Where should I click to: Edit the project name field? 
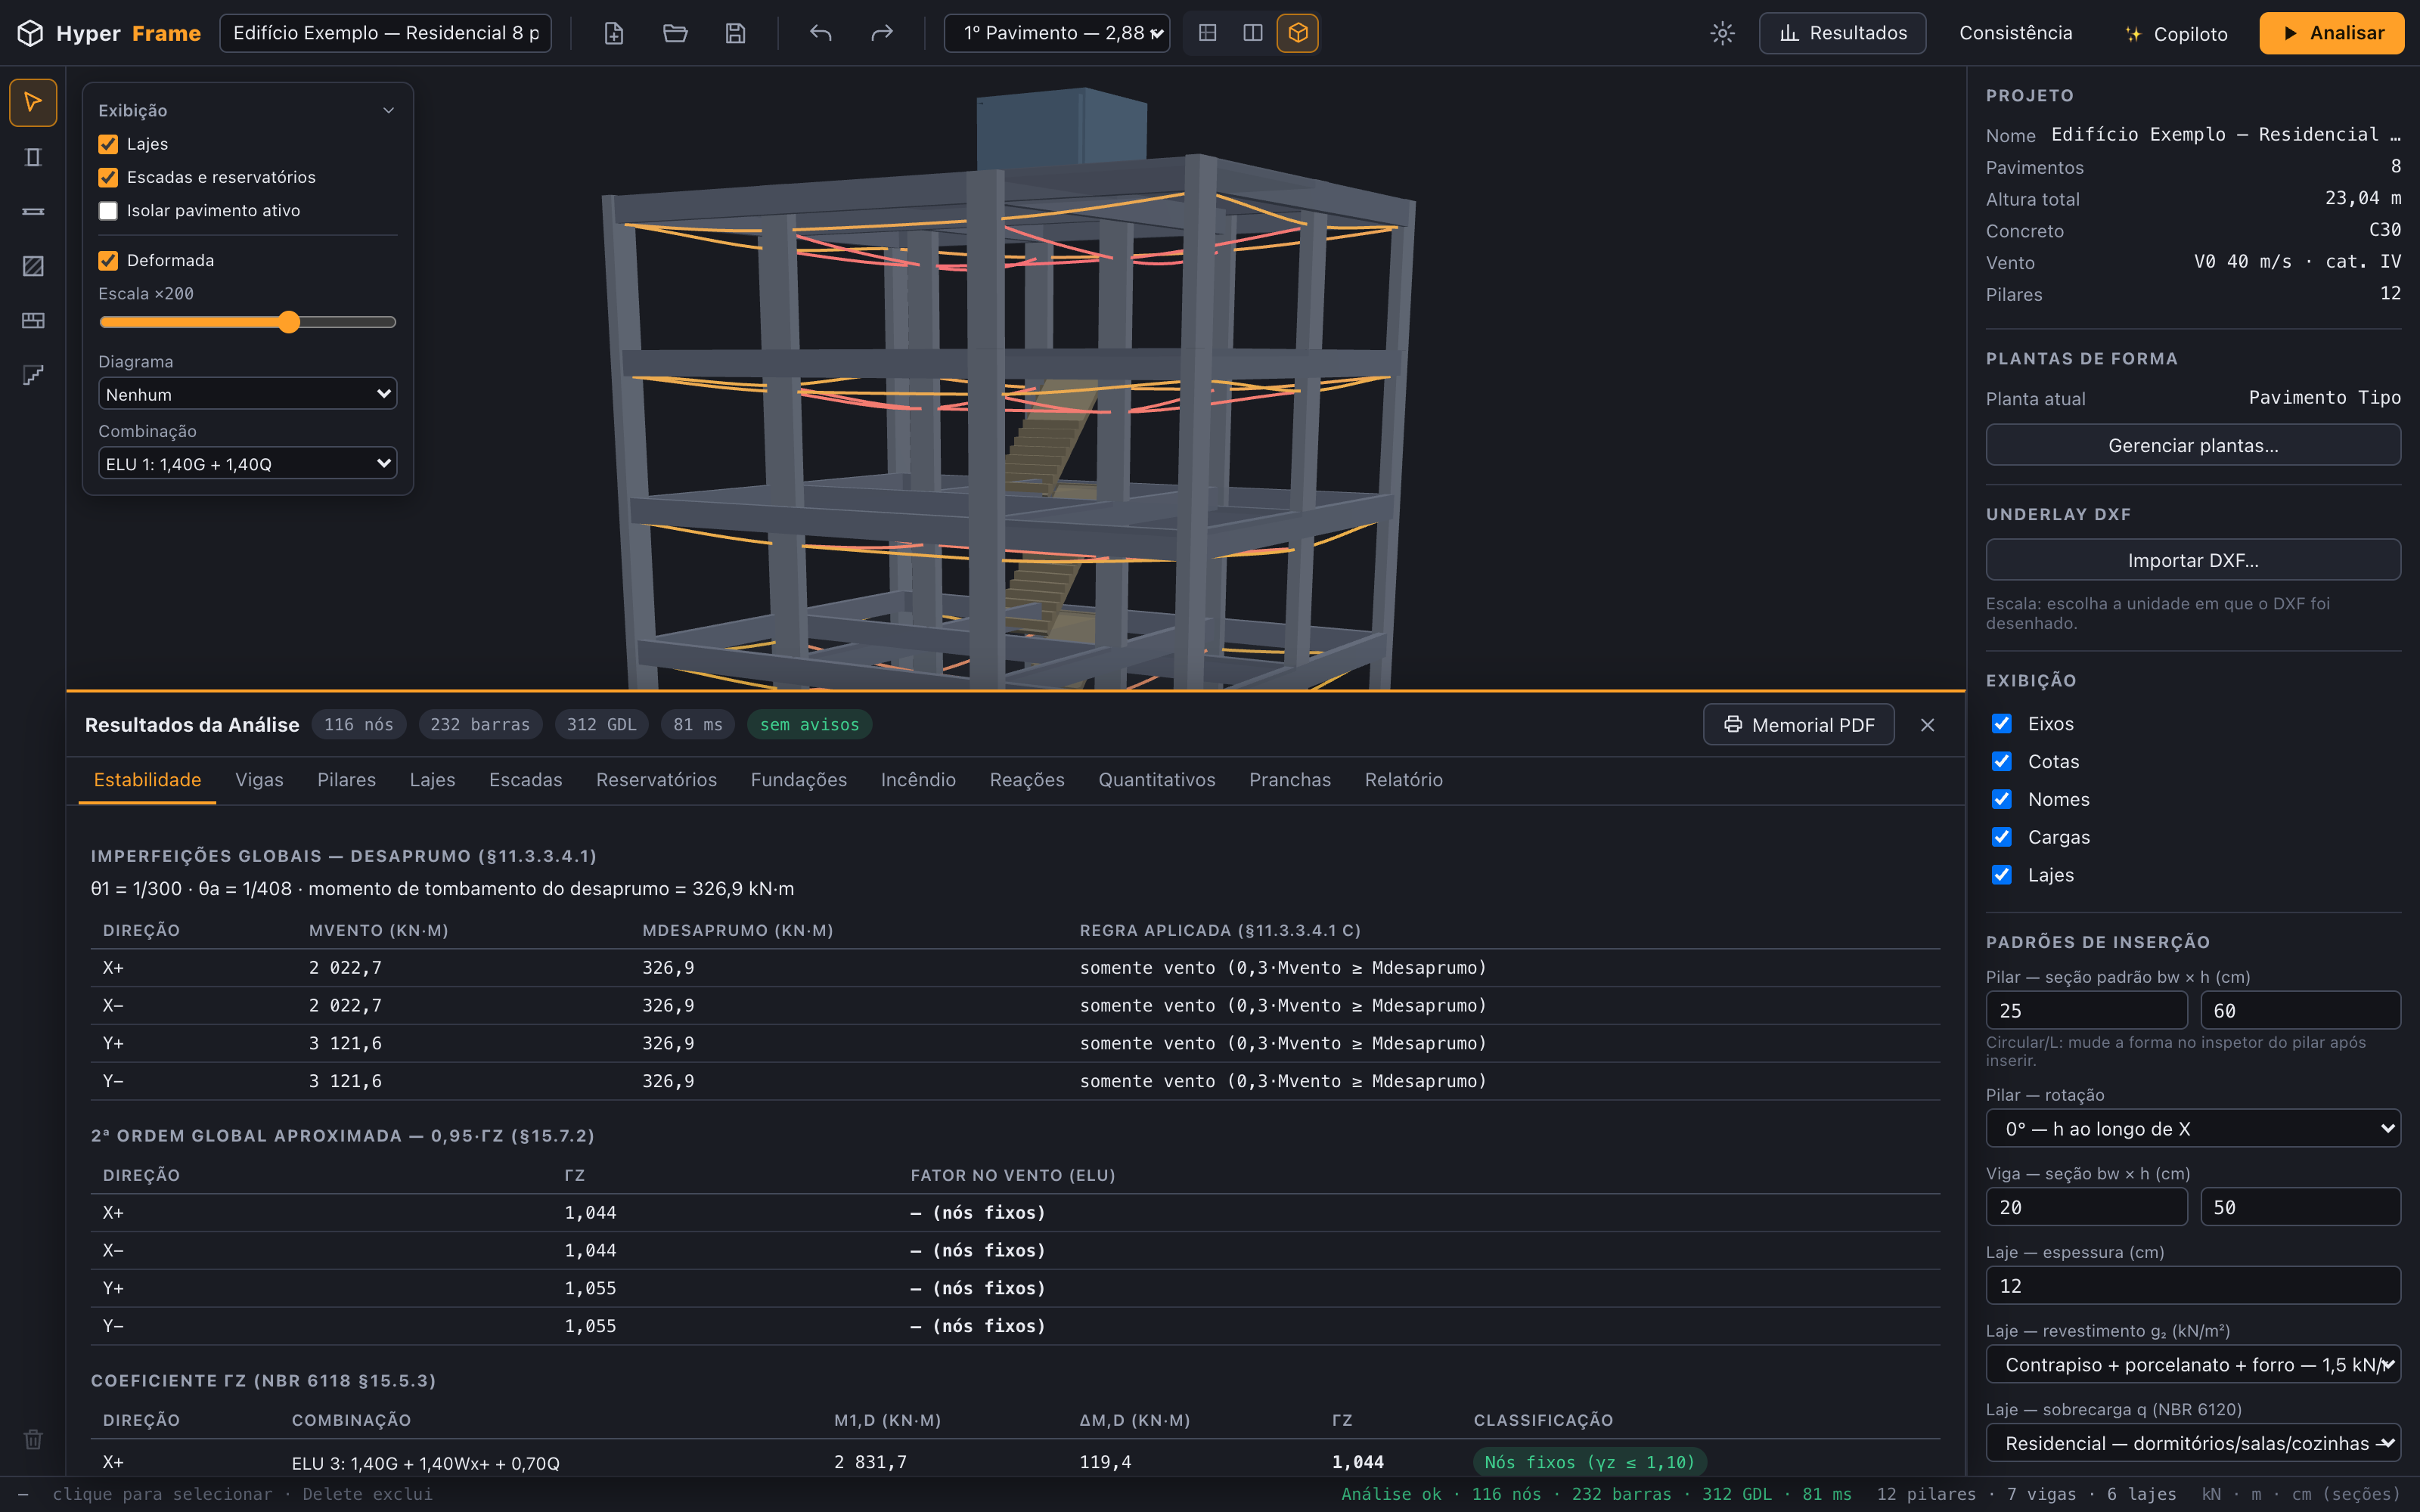point(385,33)
